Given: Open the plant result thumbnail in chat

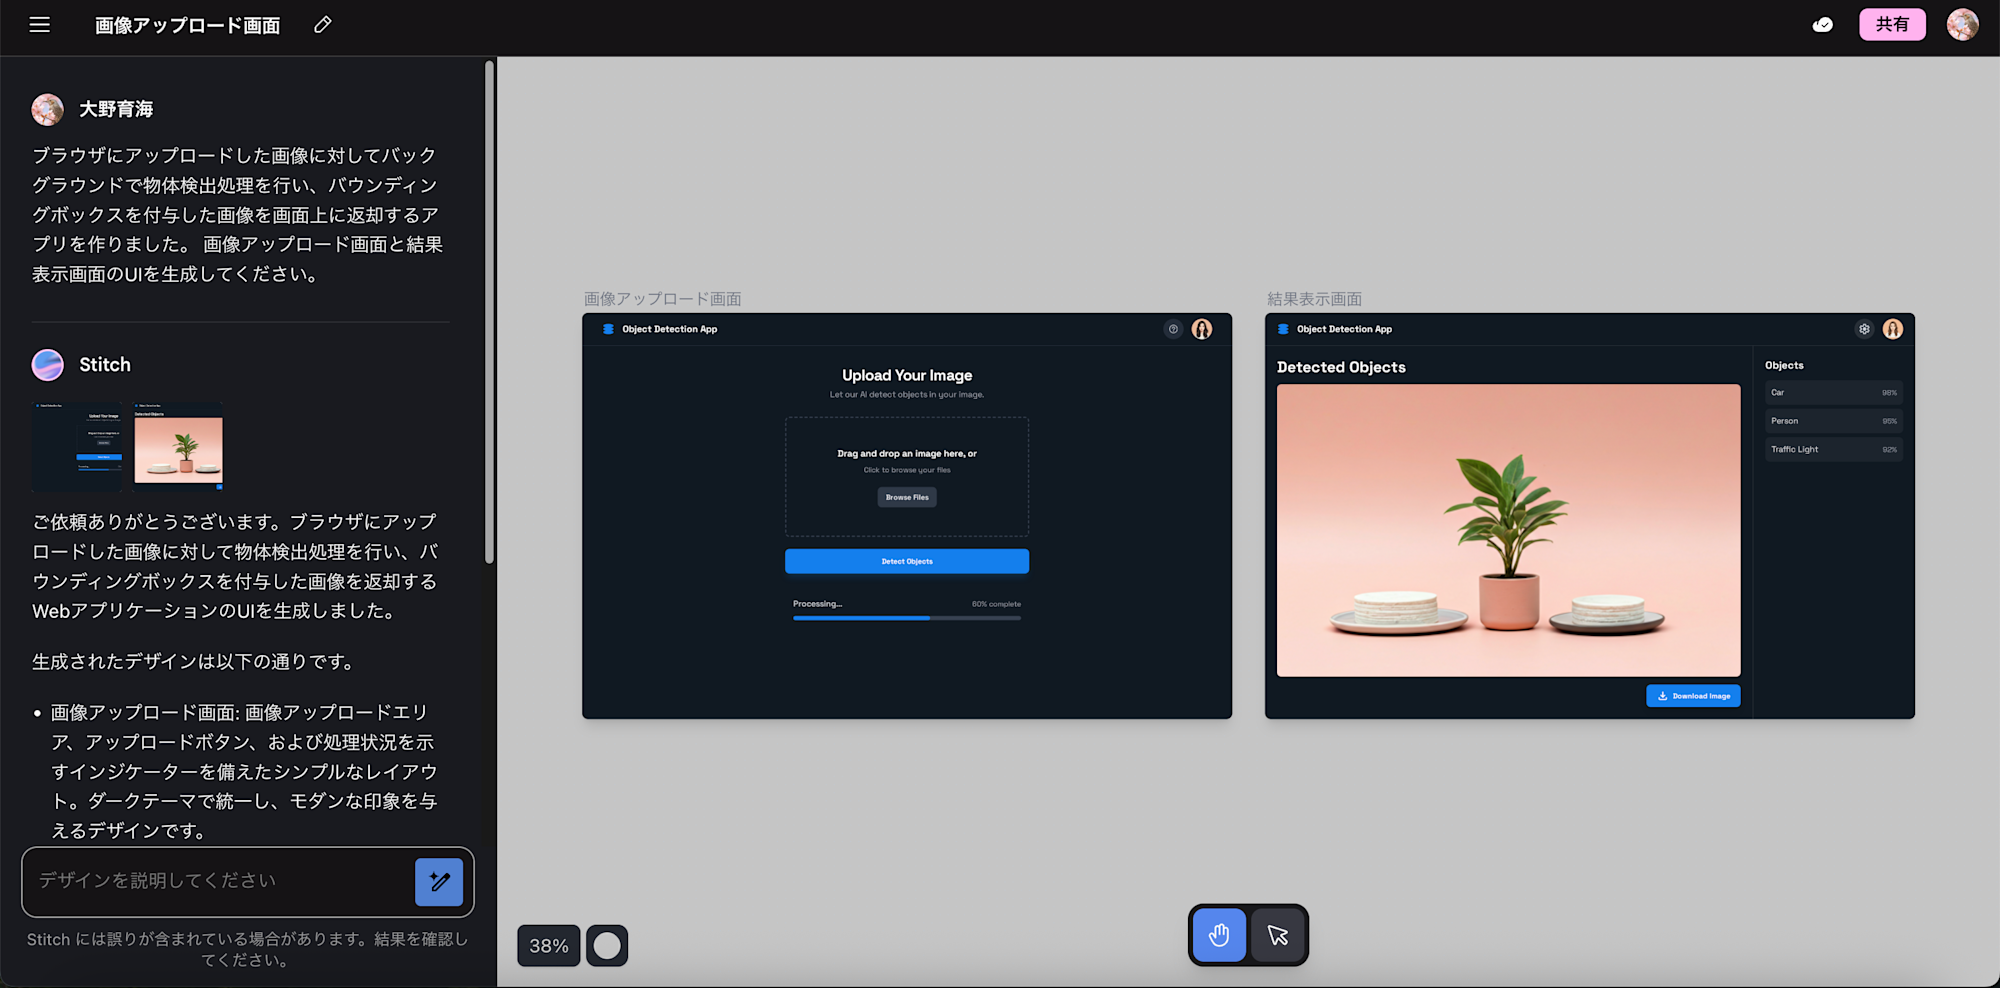Looking at the screenshot, I should (179, 447).
